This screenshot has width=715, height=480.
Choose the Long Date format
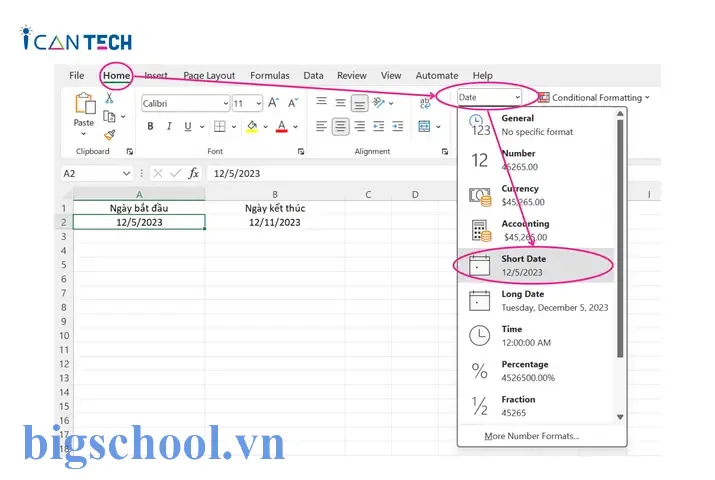point(537,301)
